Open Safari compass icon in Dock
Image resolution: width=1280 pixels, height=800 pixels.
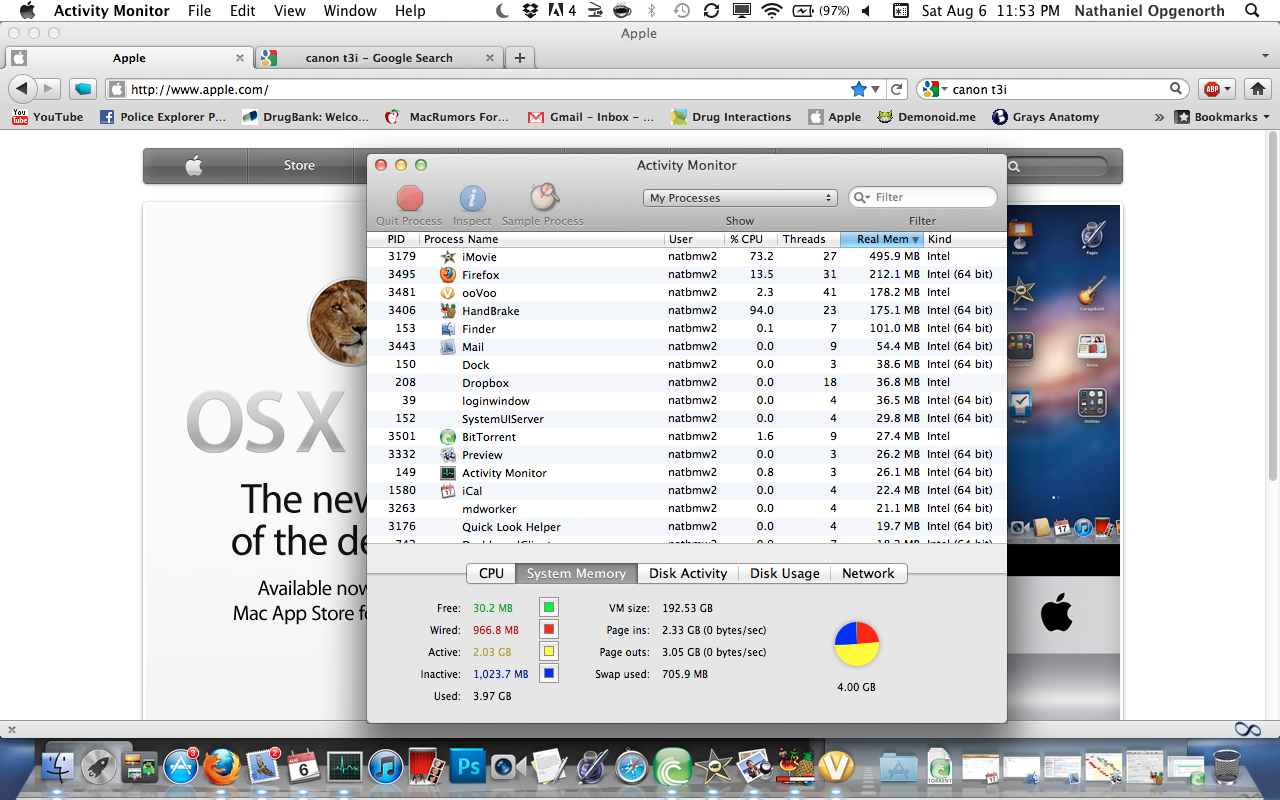click(x=631, y=767)
